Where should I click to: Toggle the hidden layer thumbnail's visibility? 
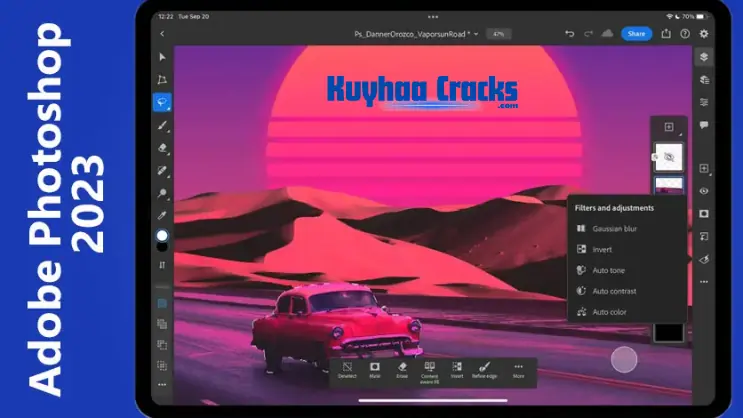point(668,156)
